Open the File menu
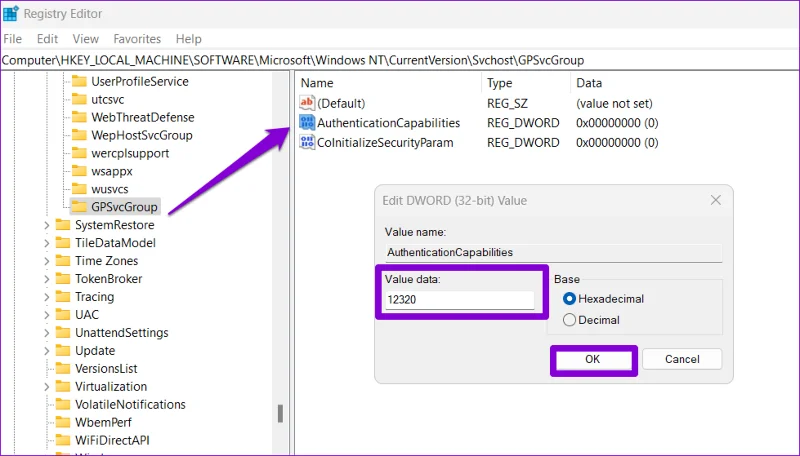Viewport: 800px width, 456px height. coord(13,39)
